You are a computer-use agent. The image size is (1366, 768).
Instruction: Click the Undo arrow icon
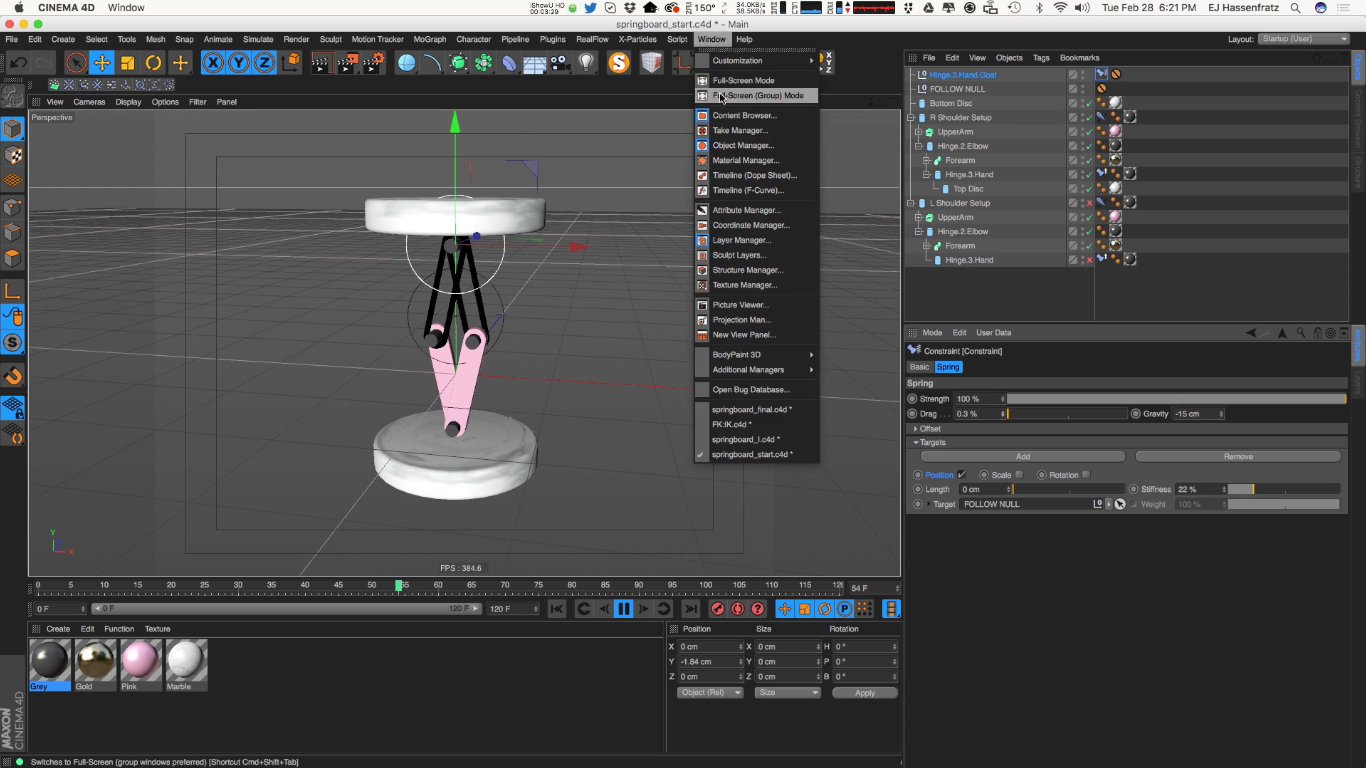click(x=18, y=63)
